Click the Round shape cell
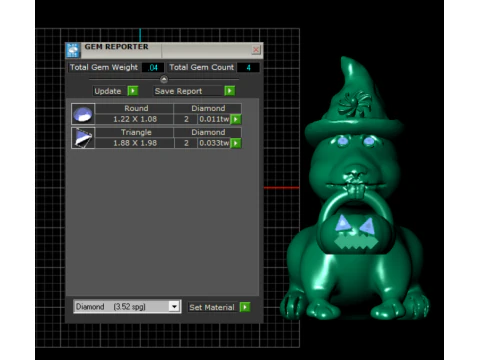Screen dimensions: 480x360 (136, 108)
